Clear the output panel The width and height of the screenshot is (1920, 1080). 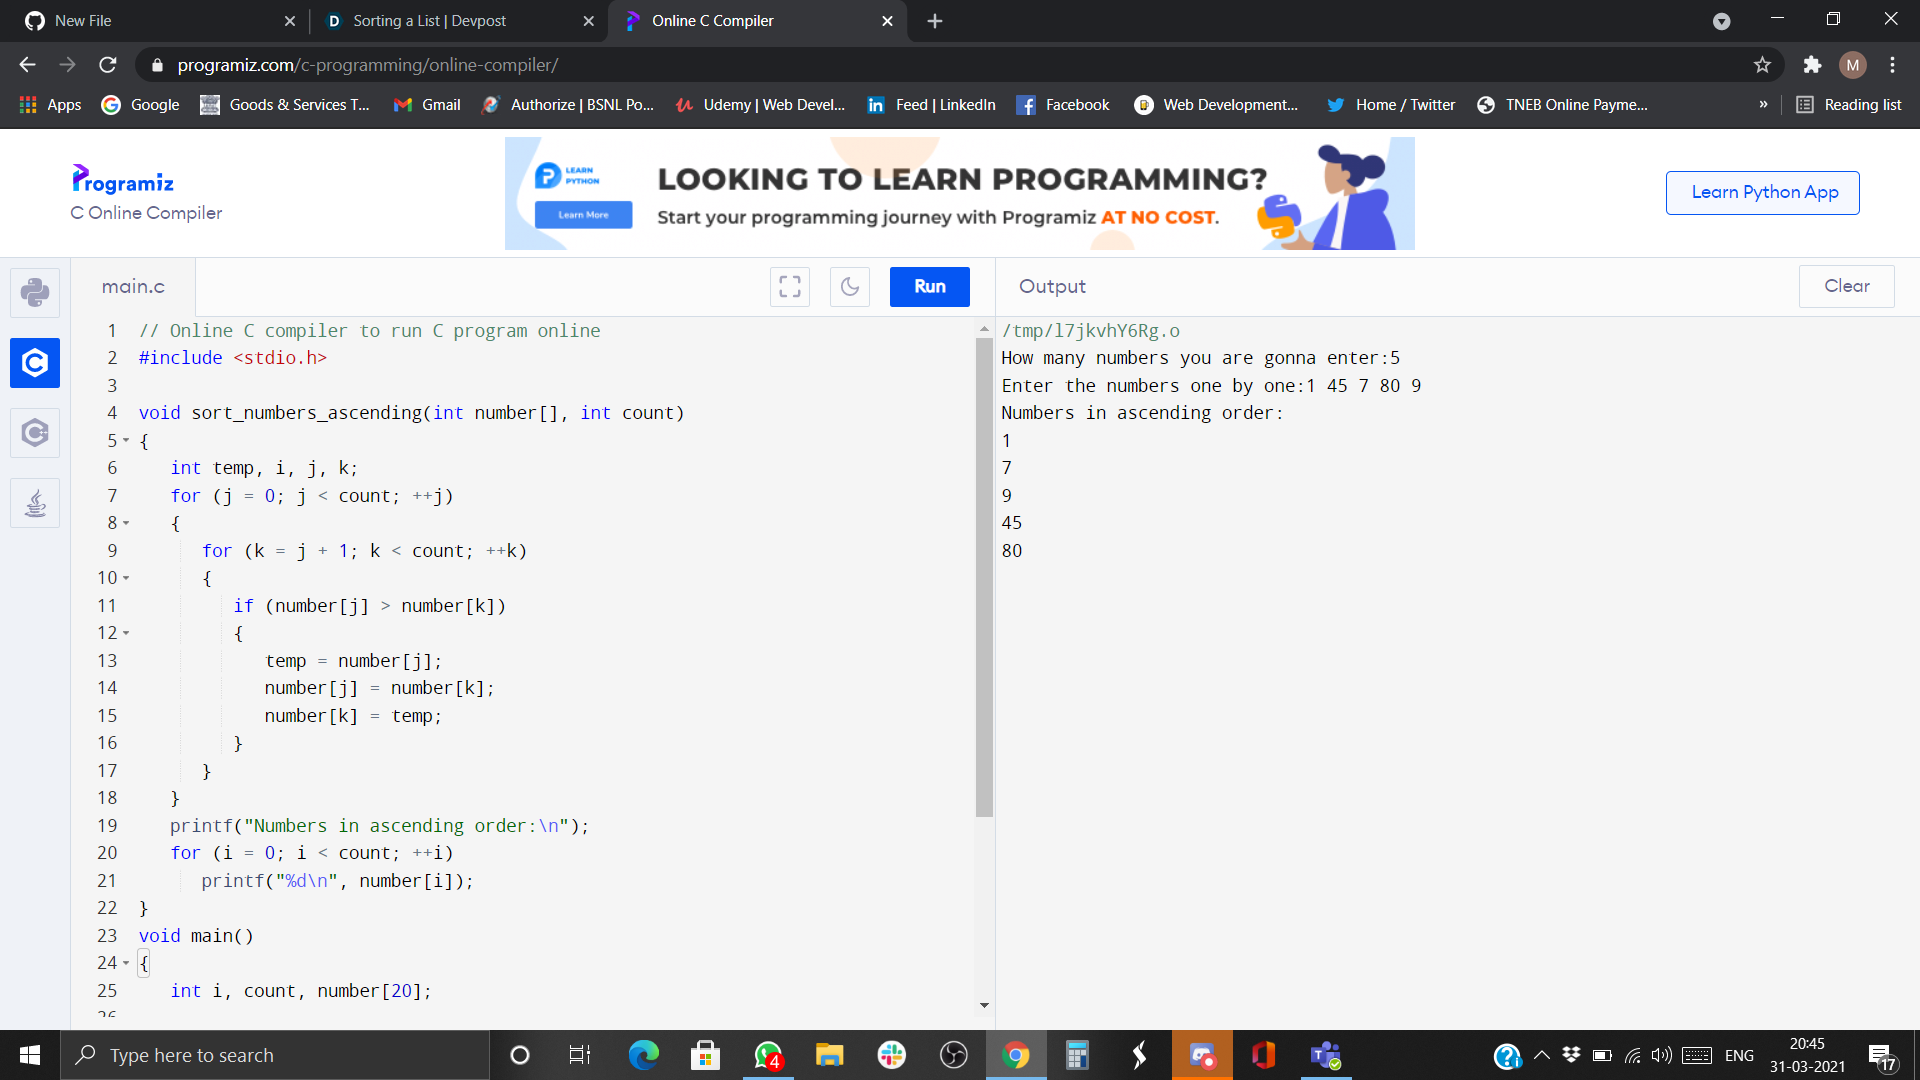[x=1846, y=286]
